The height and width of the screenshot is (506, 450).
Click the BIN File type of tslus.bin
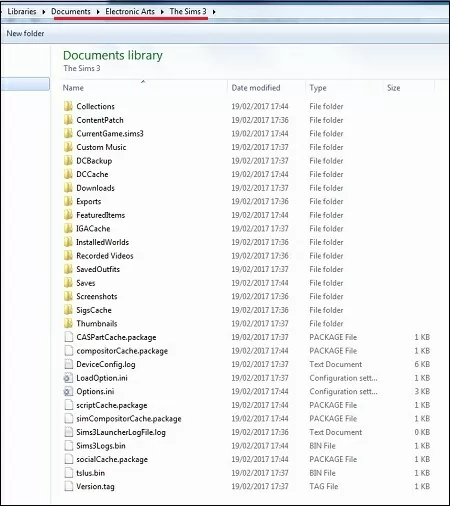click(322, 473)
